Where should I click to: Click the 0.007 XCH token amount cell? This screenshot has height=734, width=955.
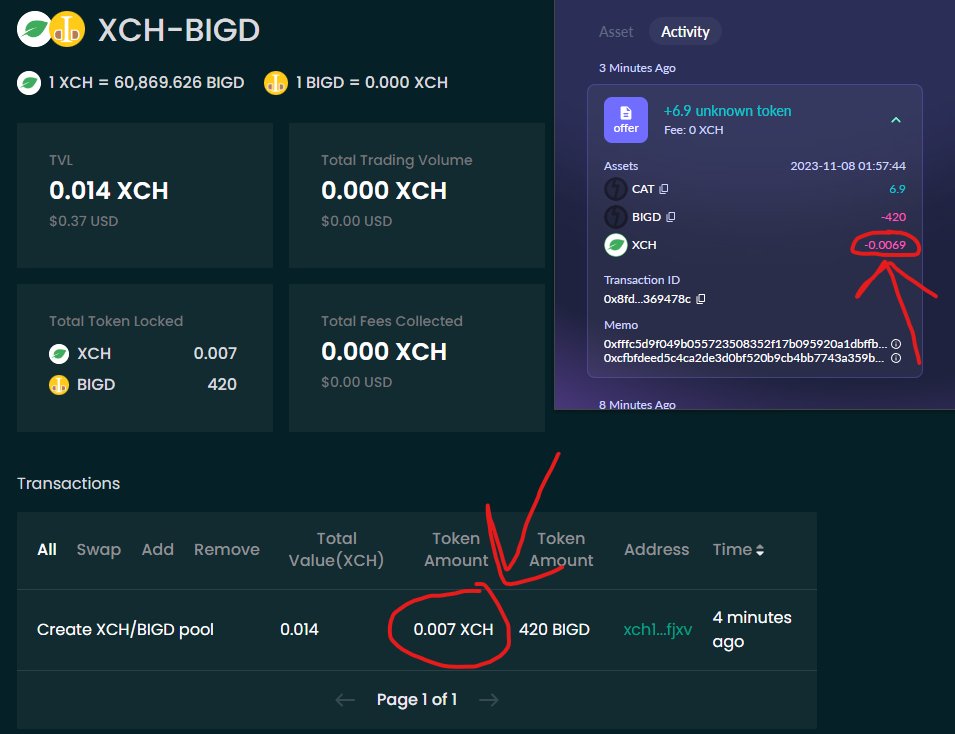pos(453,629)
